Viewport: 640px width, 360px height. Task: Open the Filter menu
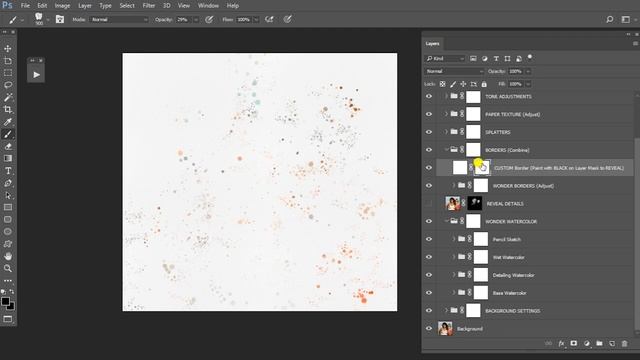(x=149, y=6)
